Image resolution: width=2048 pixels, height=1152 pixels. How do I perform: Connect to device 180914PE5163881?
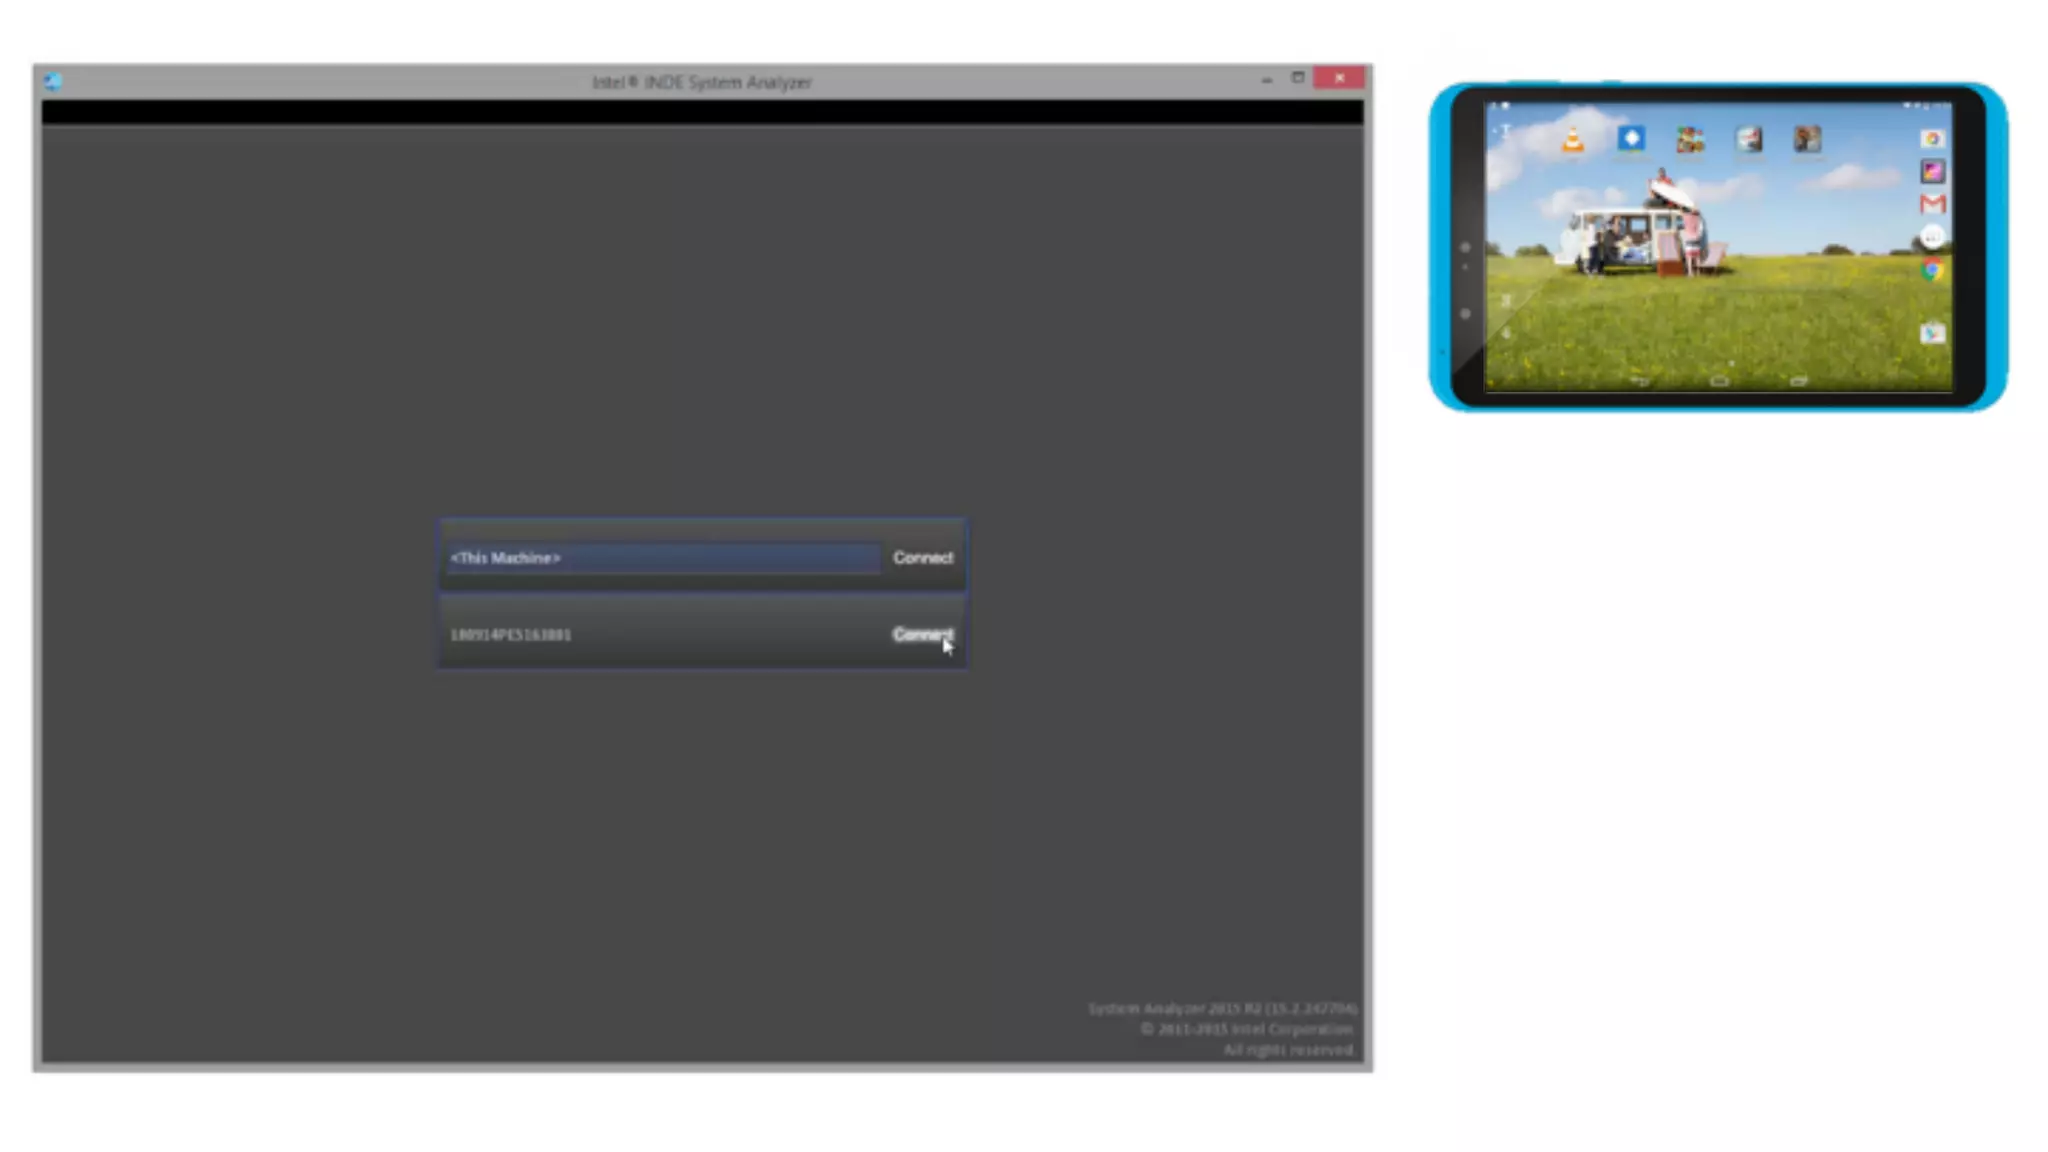[922, 634]
